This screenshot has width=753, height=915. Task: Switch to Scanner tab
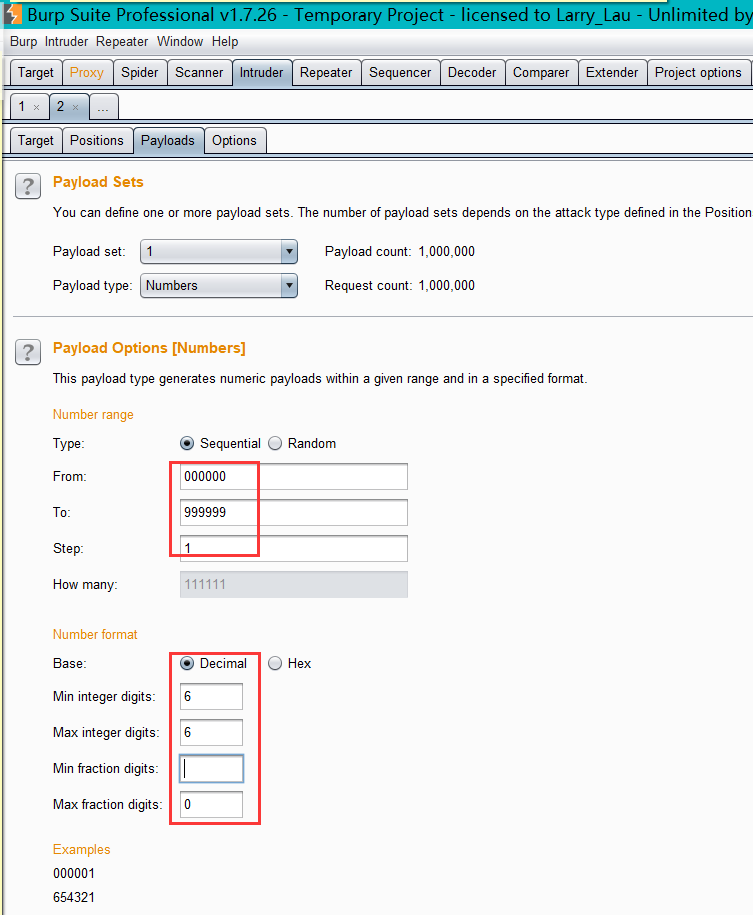(199, 72)
